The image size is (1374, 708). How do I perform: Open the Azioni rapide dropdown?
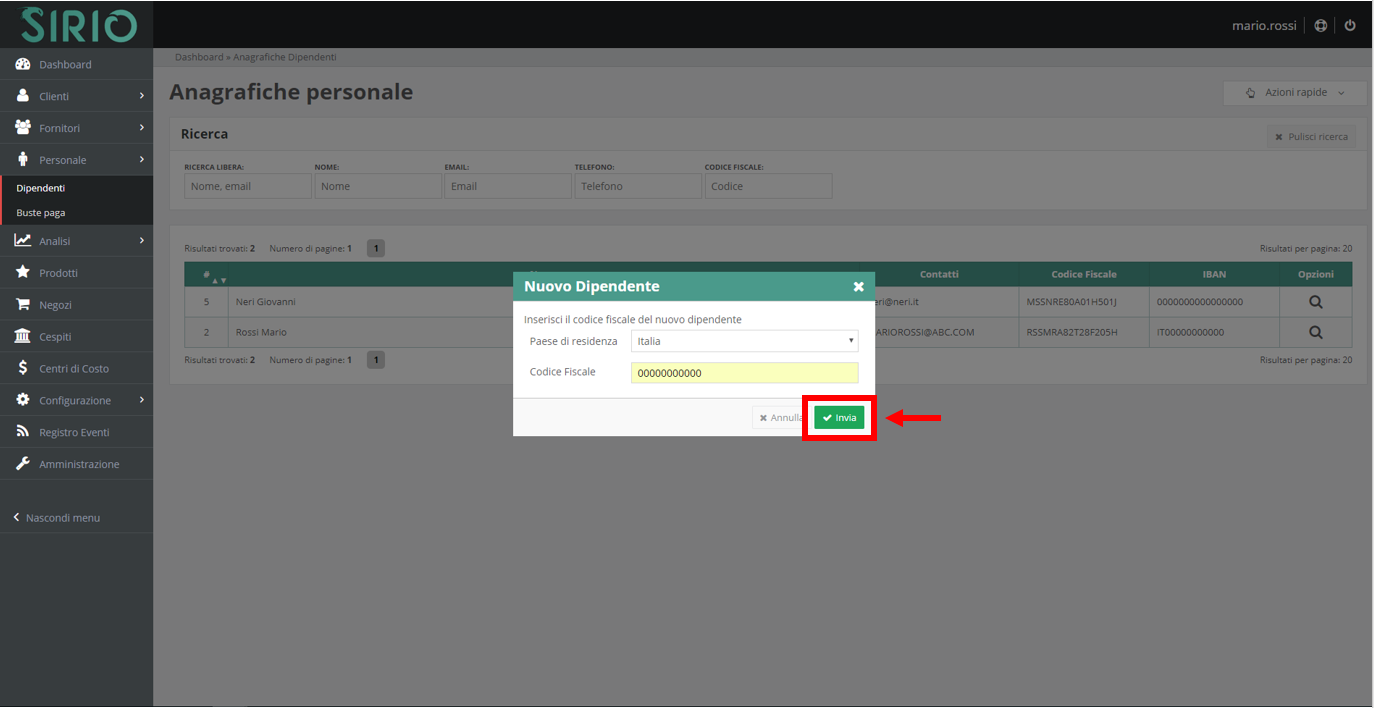pyautogui.click(x=1294, y=93)
